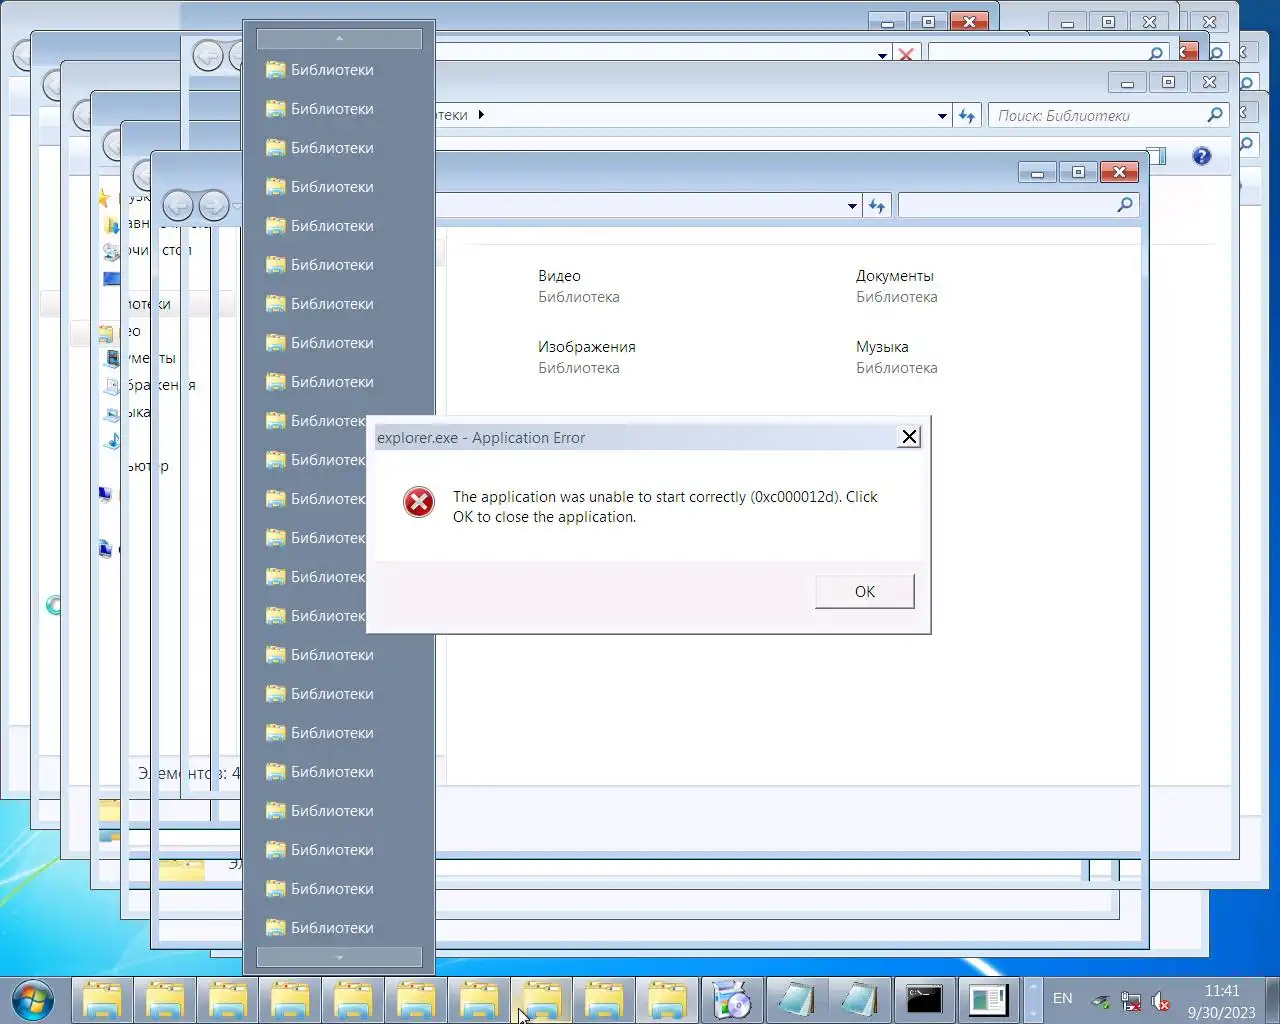Open the Музыка library

tap(896, 357)
